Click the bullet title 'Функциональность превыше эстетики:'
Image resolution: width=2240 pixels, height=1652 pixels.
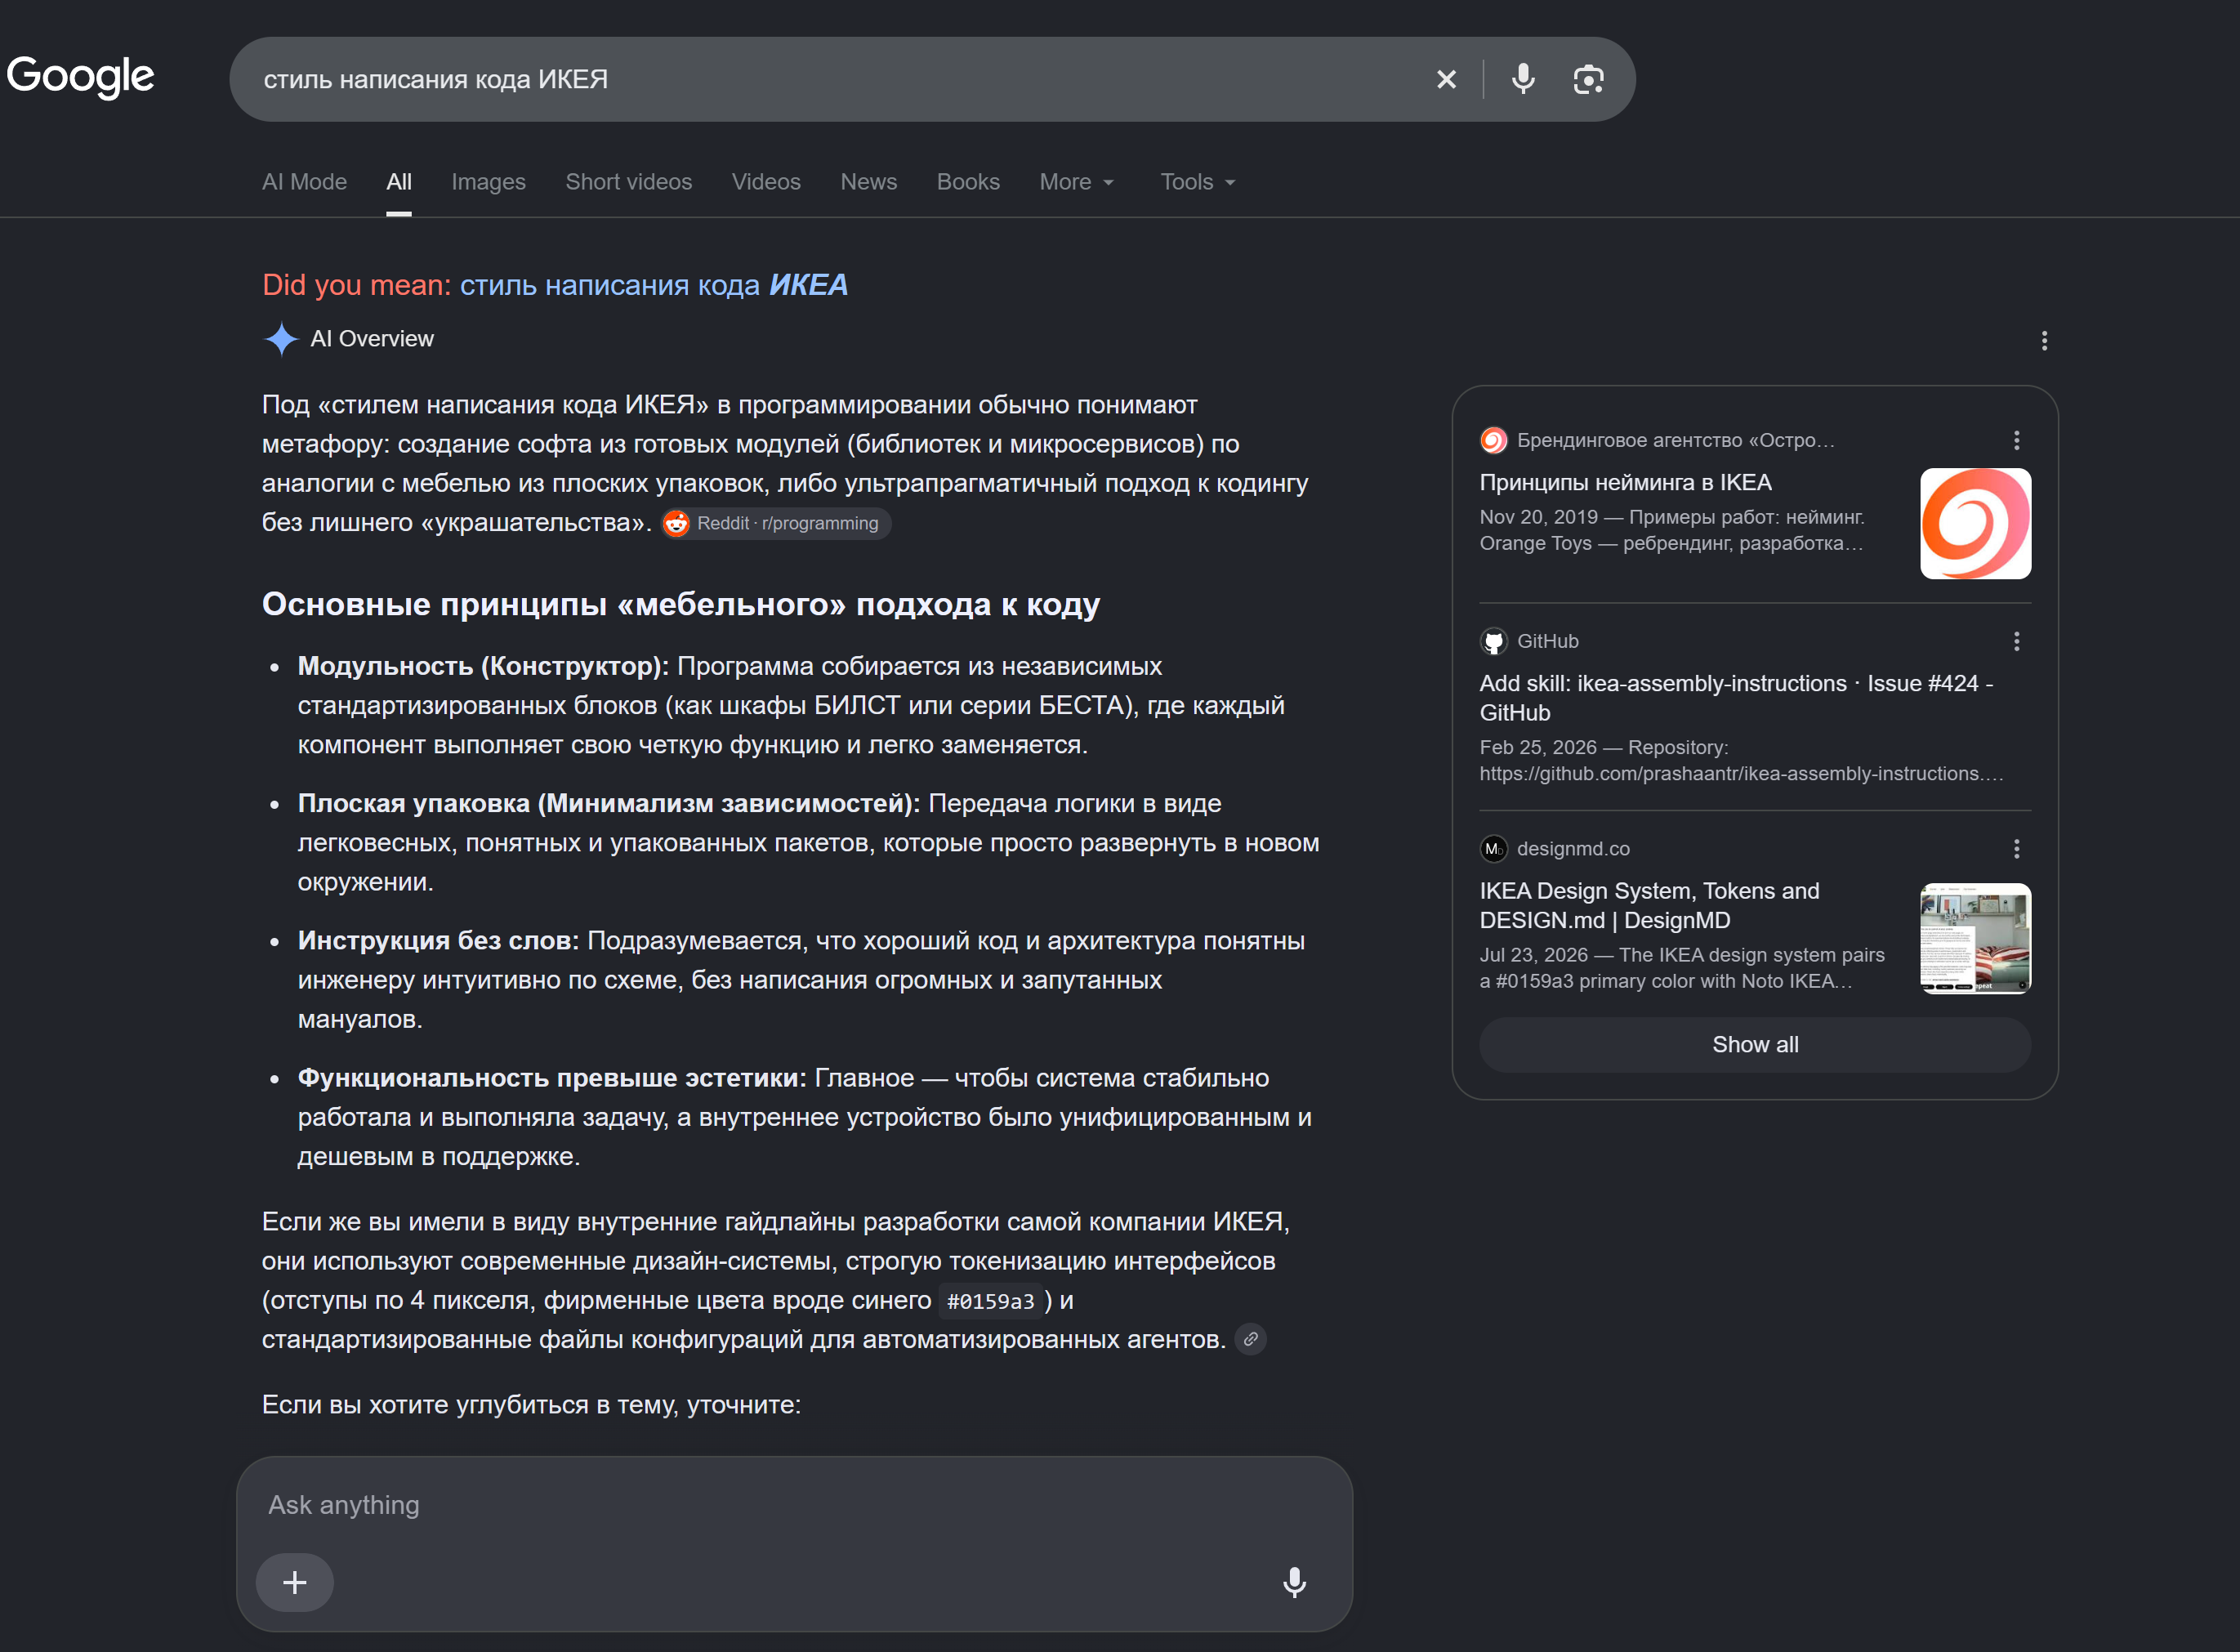(552, 1078)
